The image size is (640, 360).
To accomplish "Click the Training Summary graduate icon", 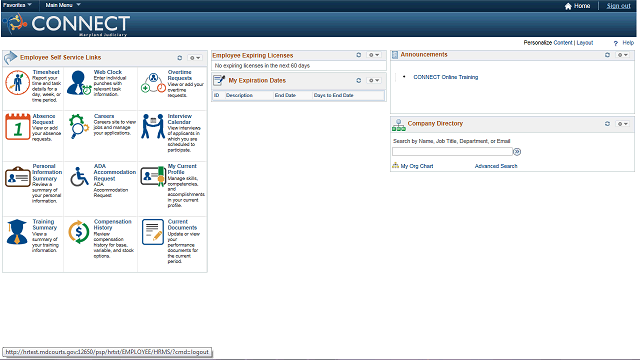I will pyautogui.click(x=17, y=232).
